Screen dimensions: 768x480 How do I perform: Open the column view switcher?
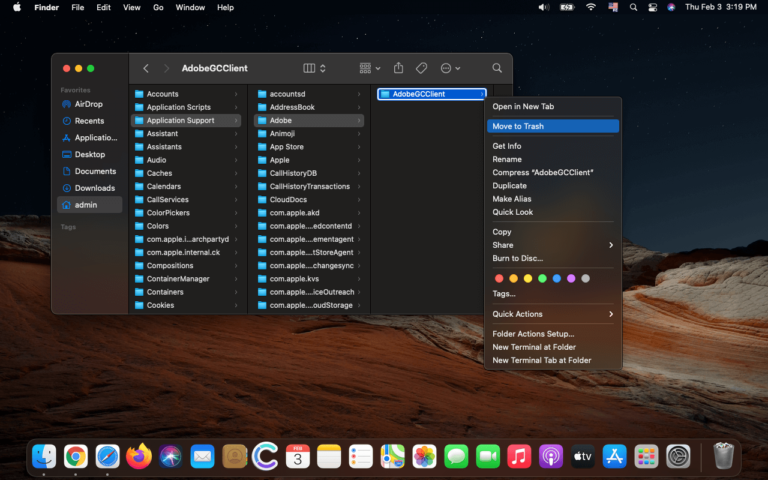(314, 68)
